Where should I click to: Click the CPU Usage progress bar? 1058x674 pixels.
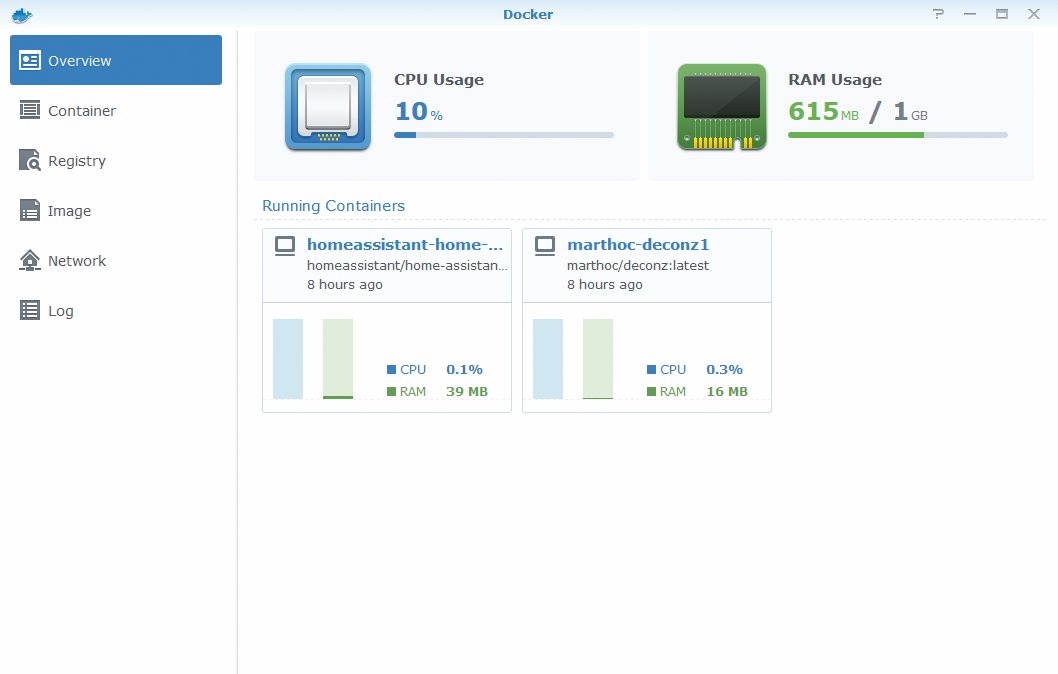click(504, 135)
